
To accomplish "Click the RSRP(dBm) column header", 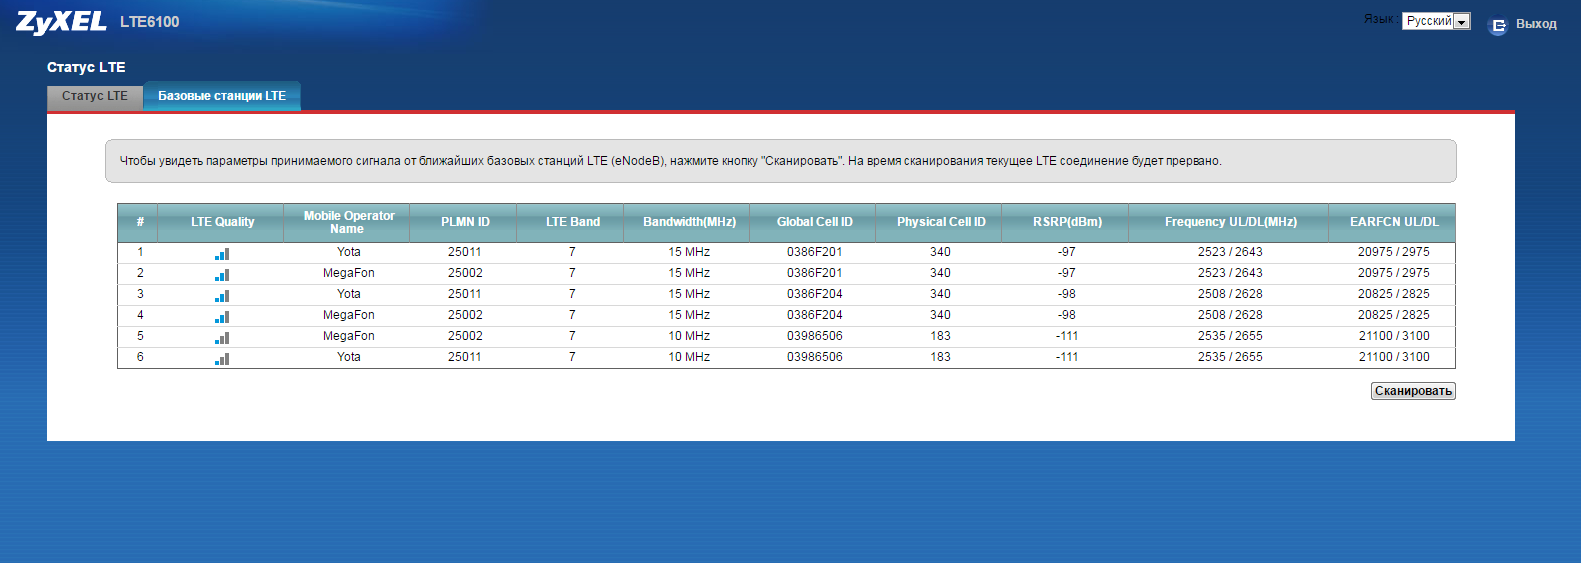I will [1067, 222].
